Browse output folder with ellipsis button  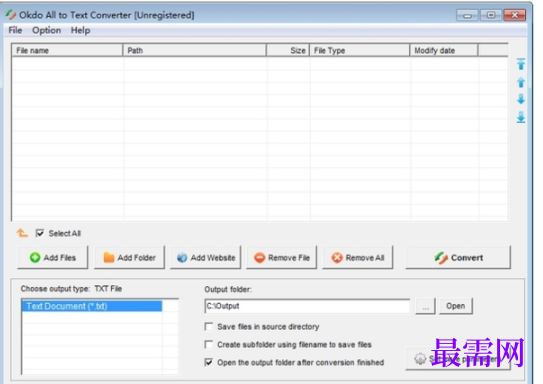click(x=425, y=306)
